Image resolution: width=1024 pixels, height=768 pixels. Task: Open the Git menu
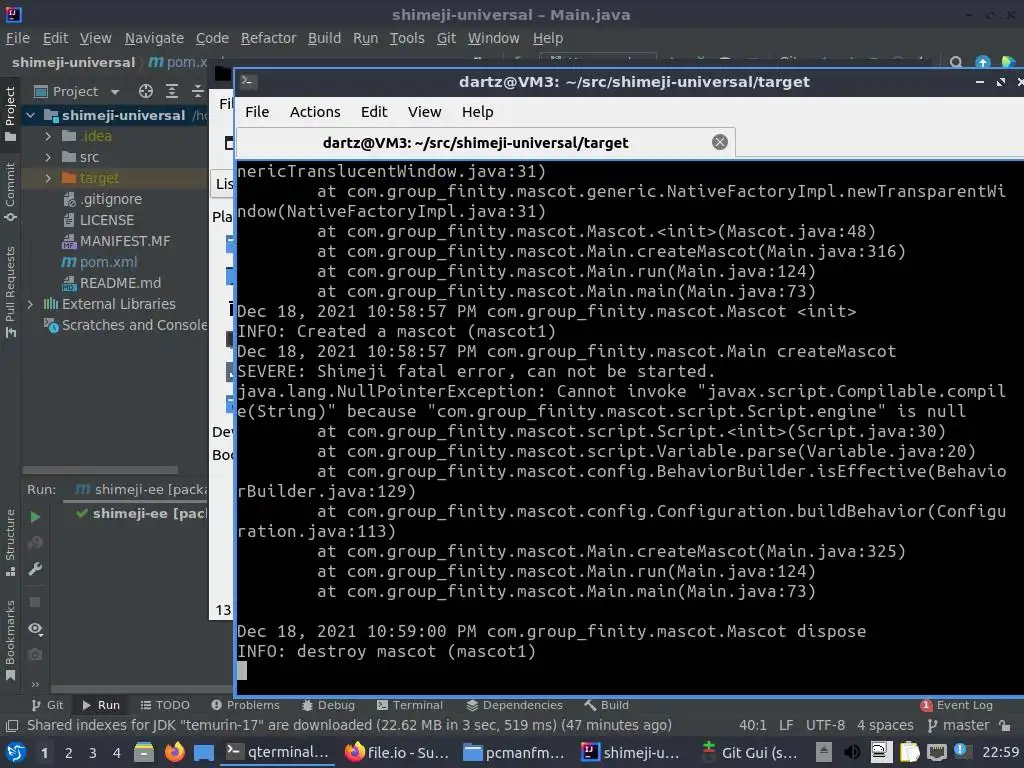tap(447, 39)
